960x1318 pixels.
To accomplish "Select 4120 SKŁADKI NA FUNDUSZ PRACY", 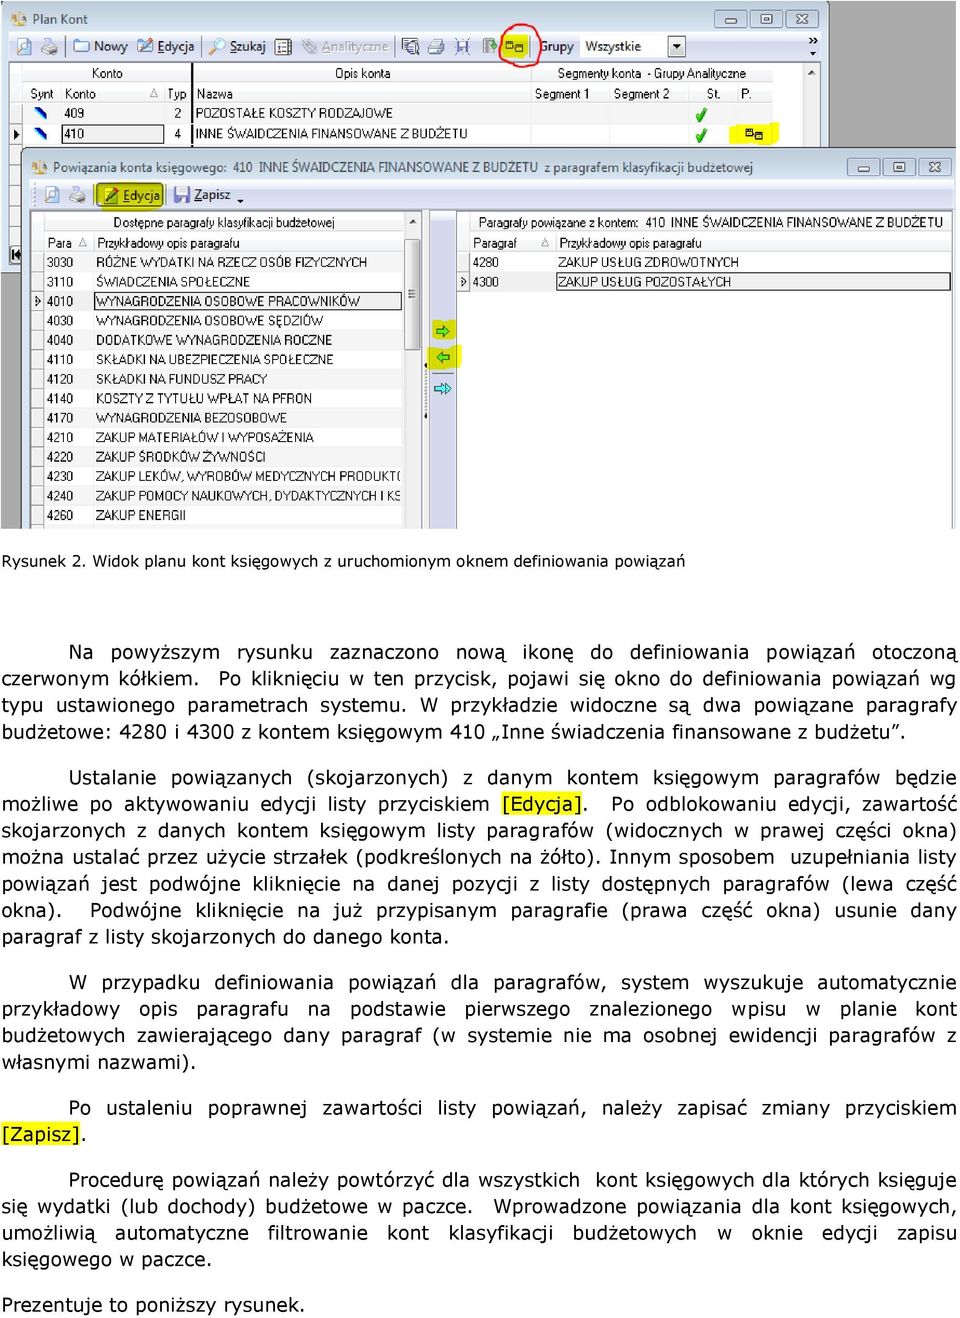I will tap(223, 379).
